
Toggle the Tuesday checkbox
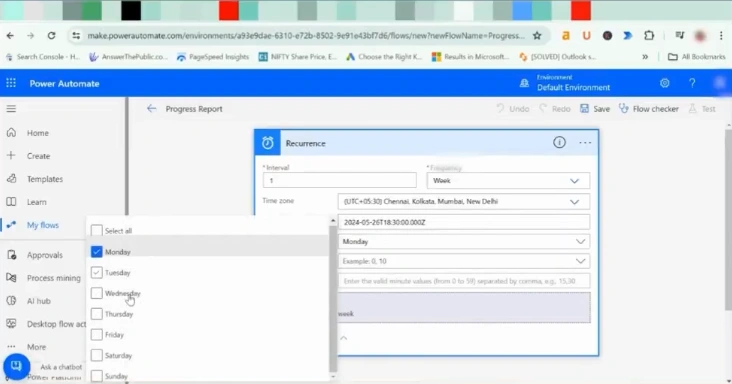click(x=96, y=272)
